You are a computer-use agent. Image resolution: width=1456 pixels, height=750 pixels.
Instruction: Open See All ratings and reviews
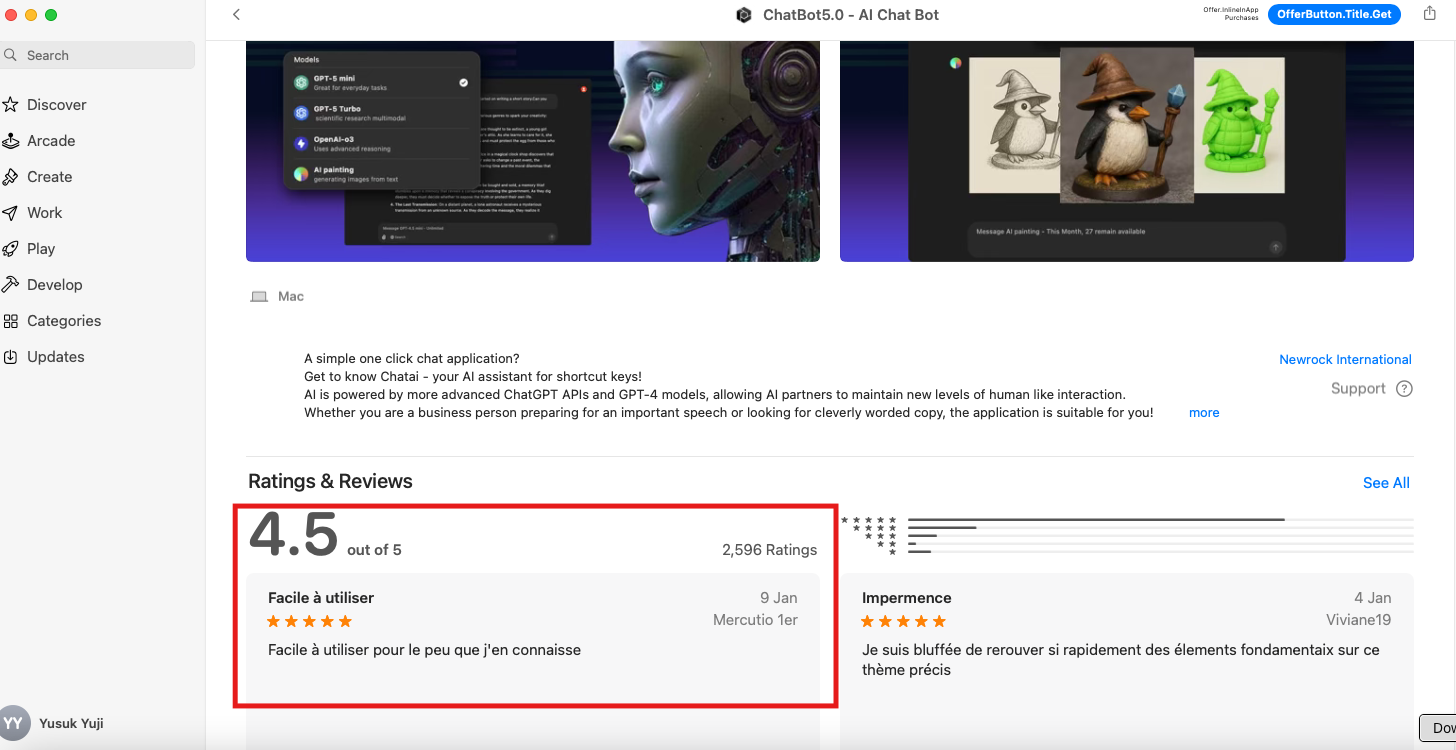(x=1386, y=482)
